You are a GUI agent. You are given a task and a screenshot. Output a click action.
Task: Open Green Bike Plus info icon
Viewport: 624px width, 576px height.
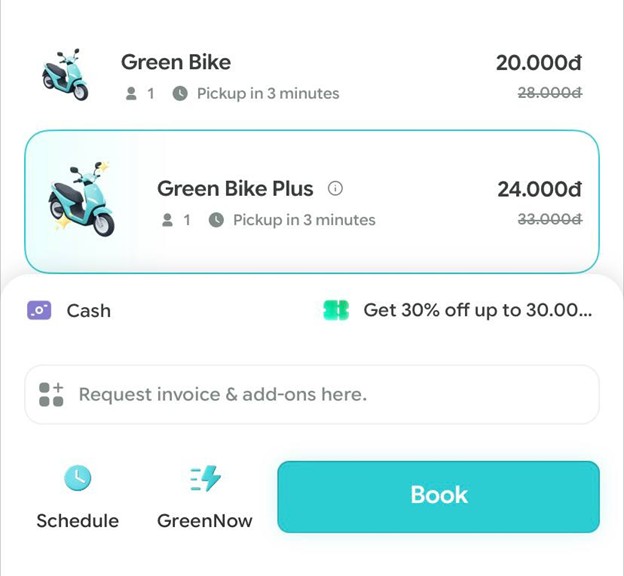336,188
